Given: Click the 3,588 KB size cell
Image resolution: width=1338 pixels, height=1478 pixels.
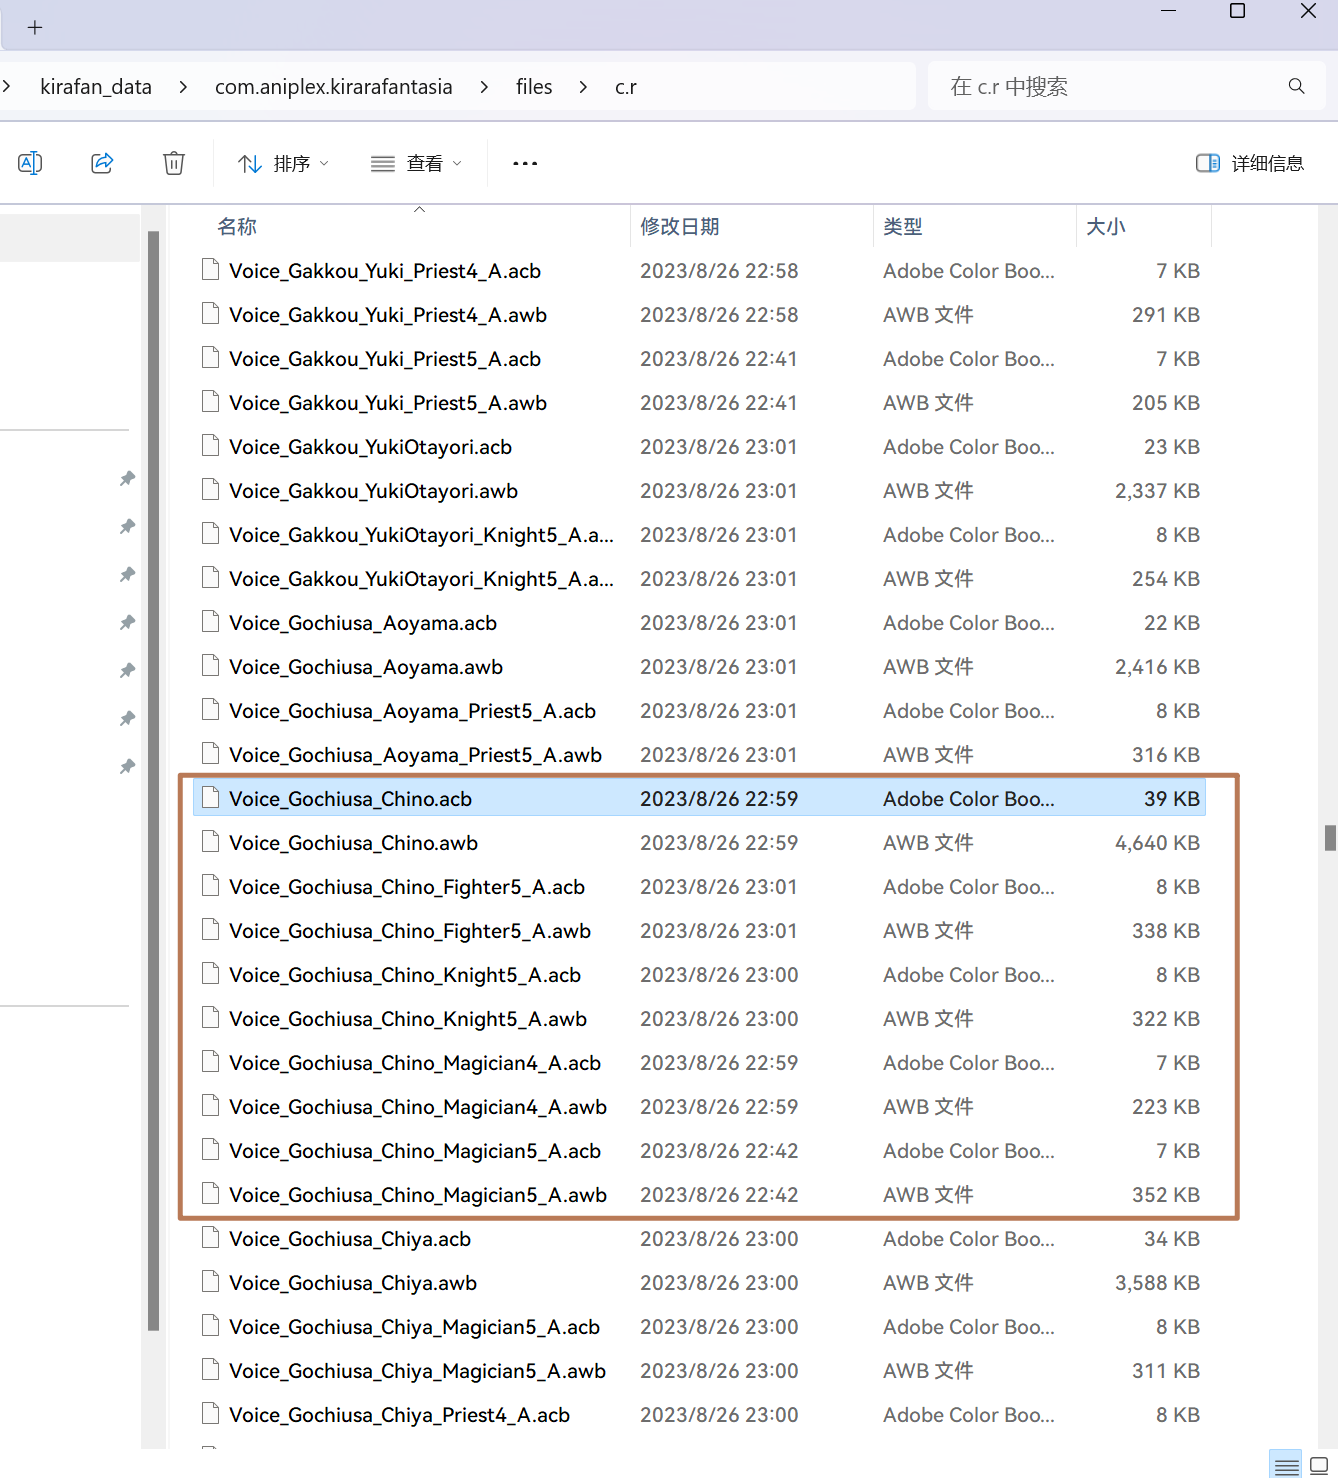Looking at the screenshot, I should click(x=1157, y=1283).
